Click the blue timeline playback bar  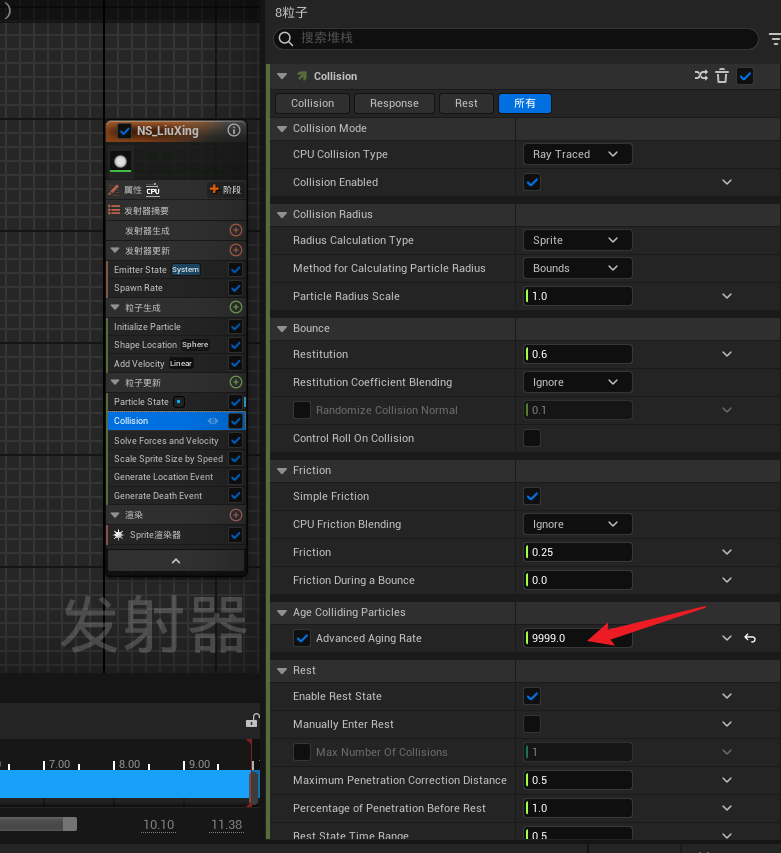coord(125,784)
